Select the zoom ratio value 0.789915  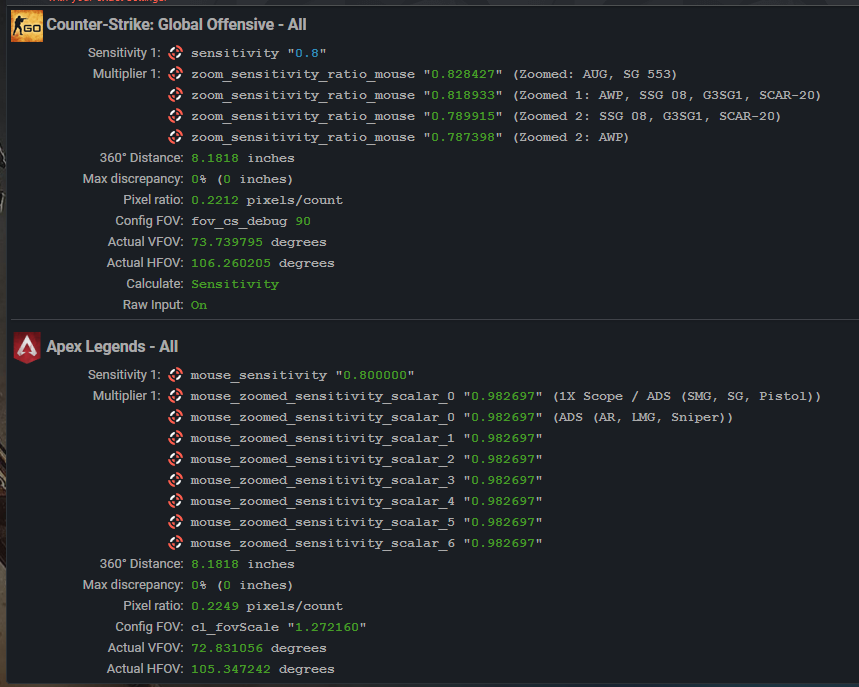click(x=463, y=116)
